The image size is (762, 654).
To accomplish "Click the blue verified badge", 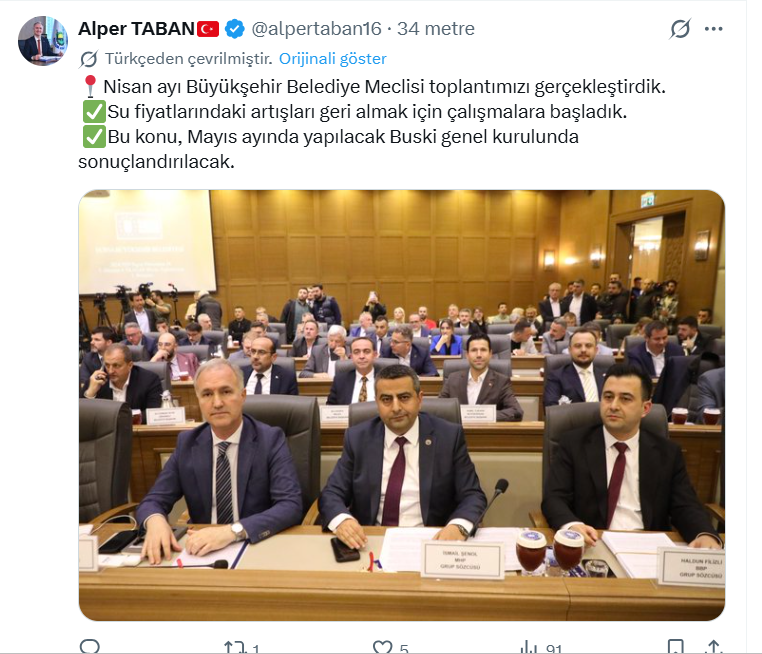I will click(235, 29).
